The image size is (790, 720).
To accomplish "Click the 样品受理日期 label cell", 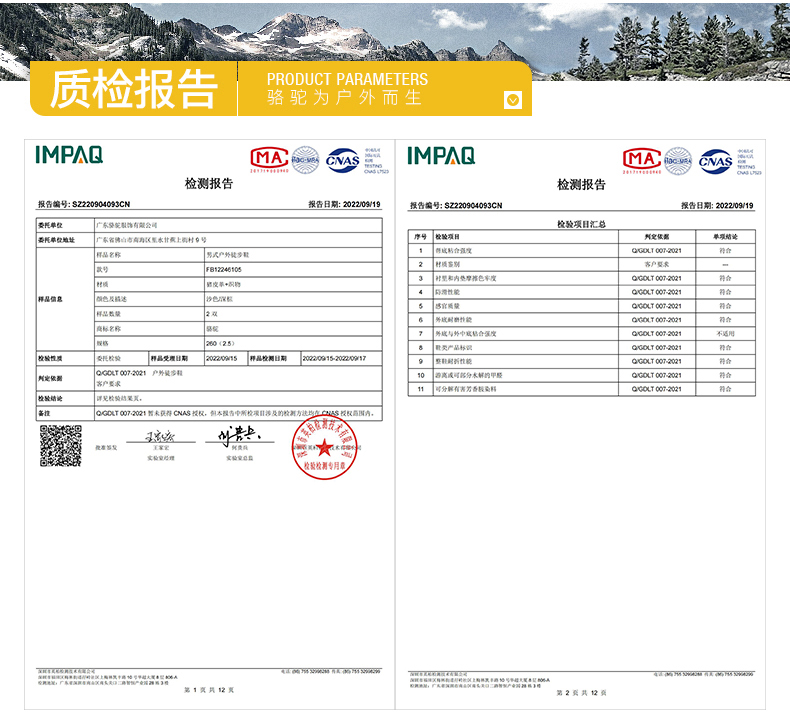I will tap(176, 358).
